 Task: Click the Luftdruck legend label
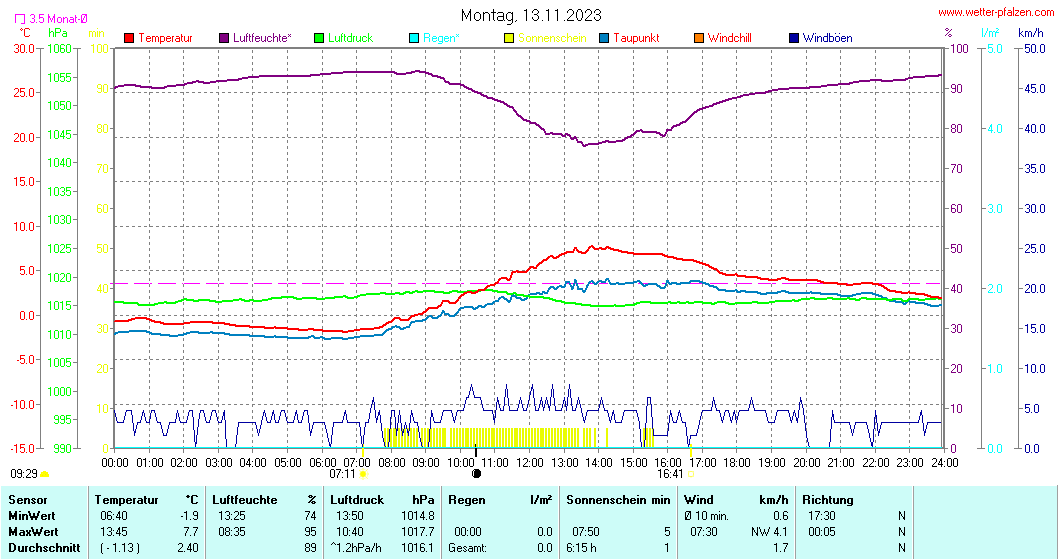tap(351, 38)
